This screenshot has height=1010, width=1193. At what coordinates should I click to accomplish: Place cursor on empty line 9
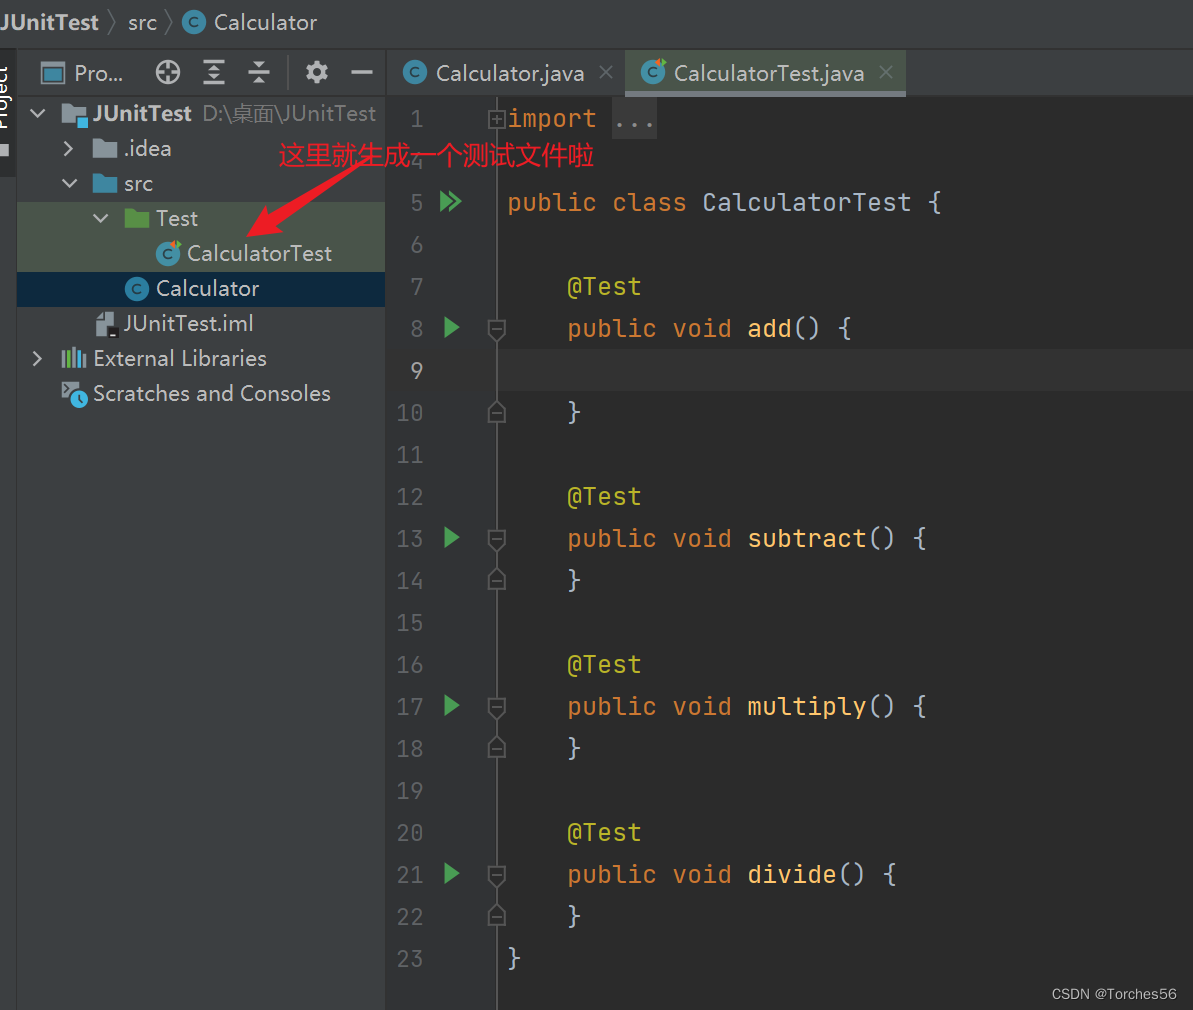[845, 371]
